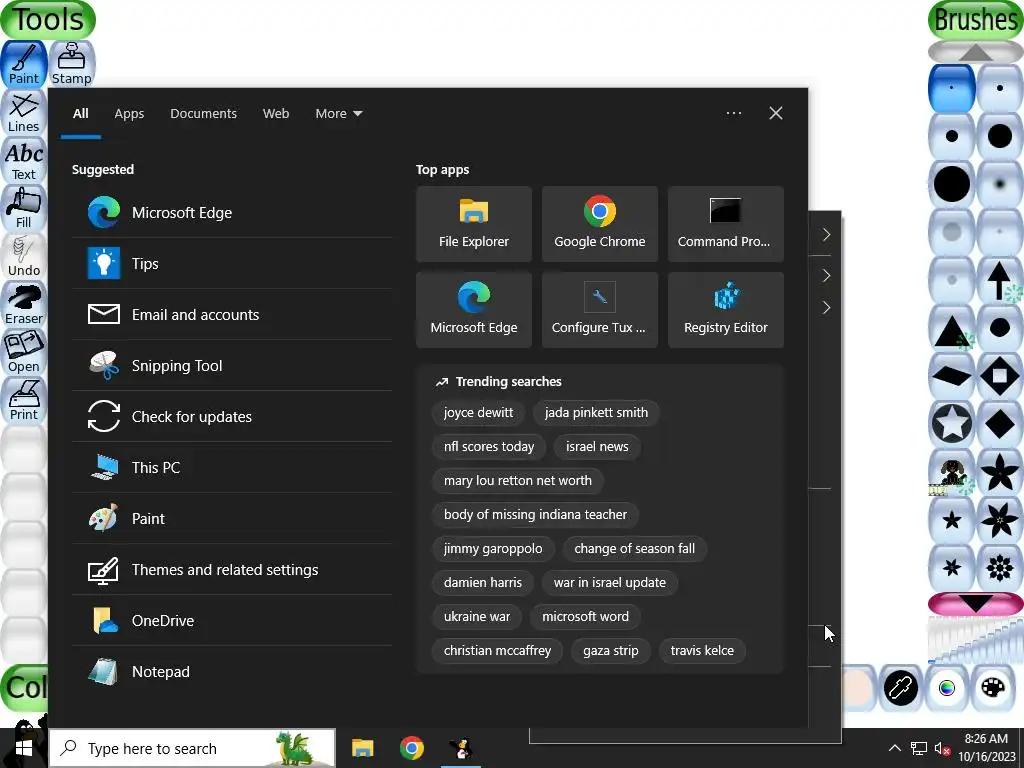
Task: Choose the triangle brush
Action: tap(952, 328)
